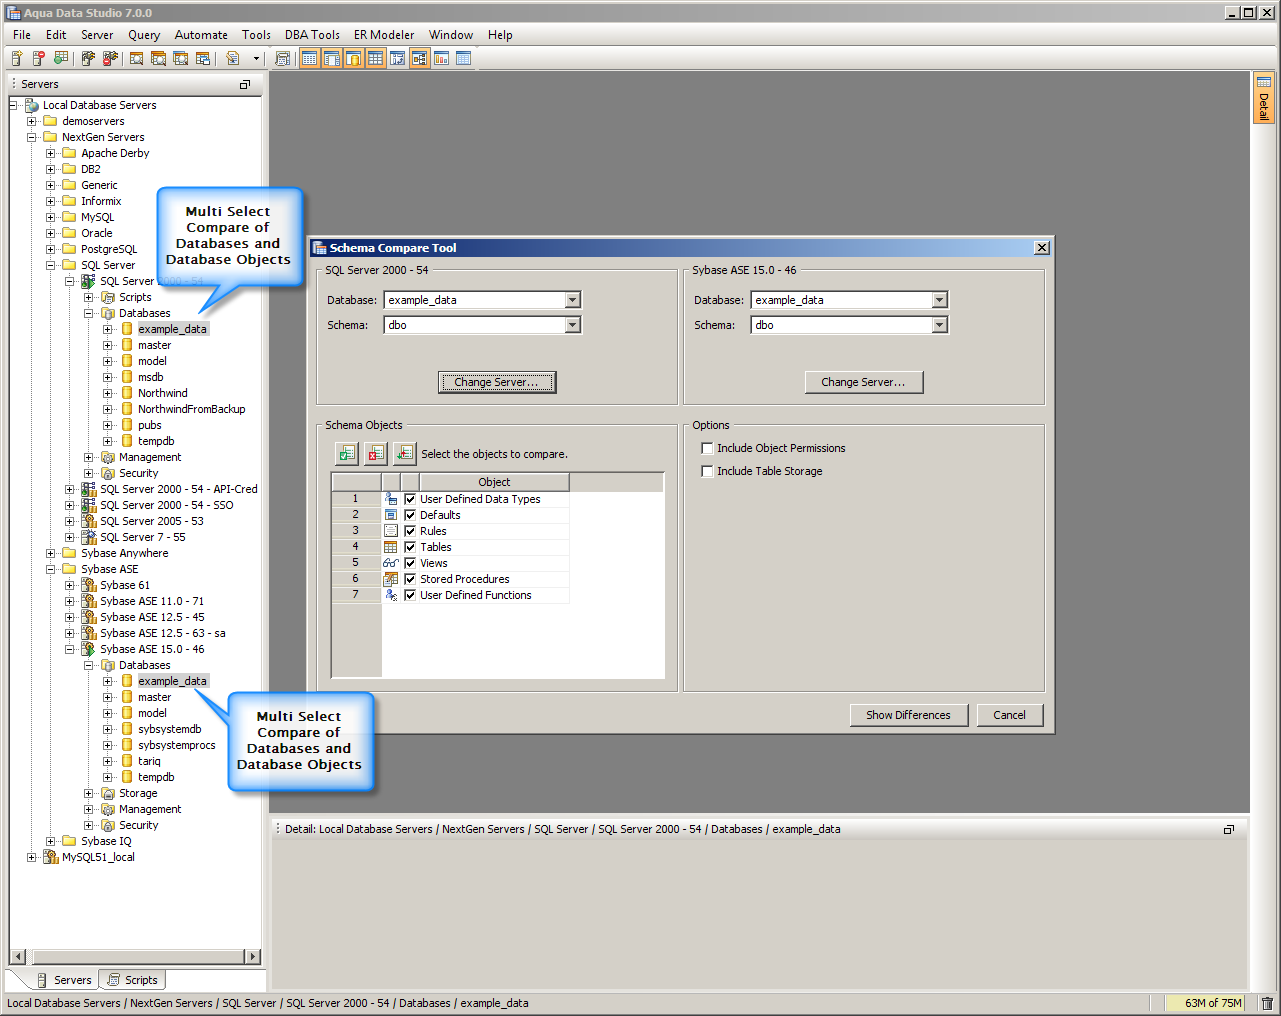Click the Show Differences button
The width and height of the screenshot is (1281, 1016).
[x=909, y=715]
